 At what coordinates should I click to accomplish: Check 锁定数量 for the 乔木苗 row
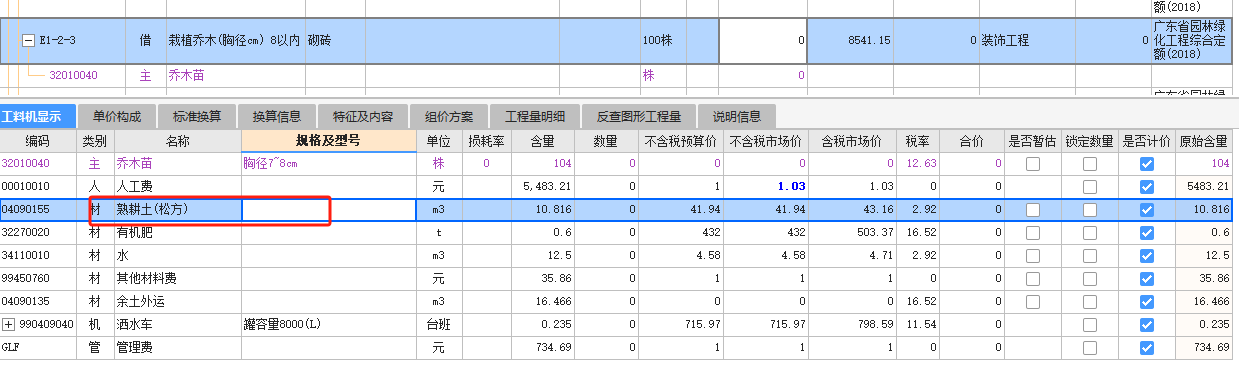[x=1089, y=163]
